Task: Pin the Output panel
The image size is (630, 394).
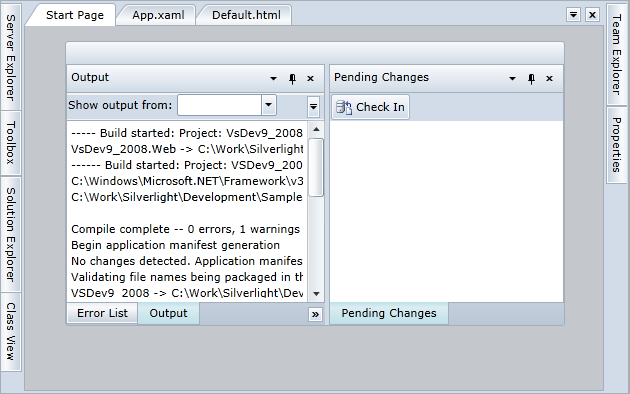Action: click(x=292, y=78)
